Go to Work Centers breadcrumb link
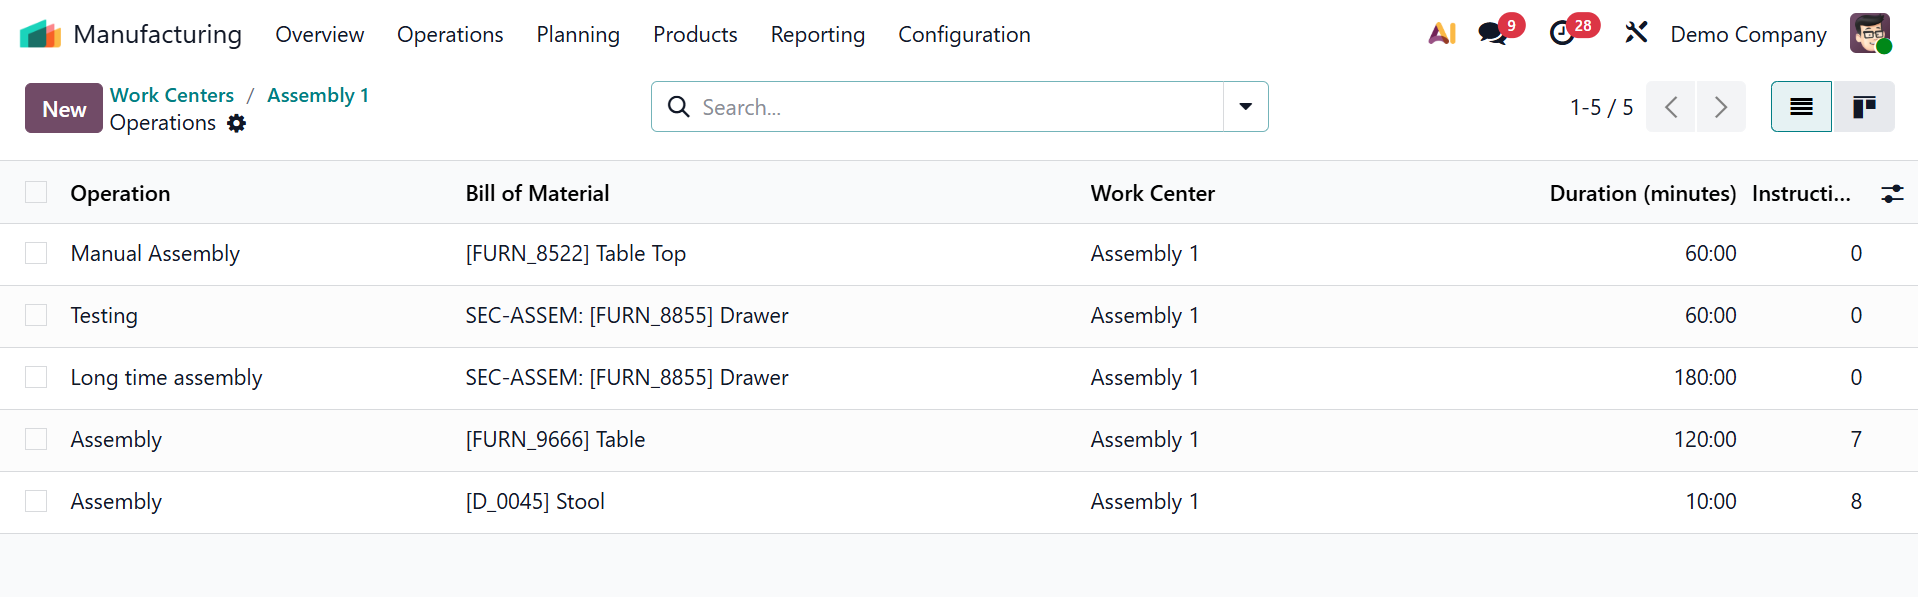This screenshot has height=597, width=1918. point(172,95)
